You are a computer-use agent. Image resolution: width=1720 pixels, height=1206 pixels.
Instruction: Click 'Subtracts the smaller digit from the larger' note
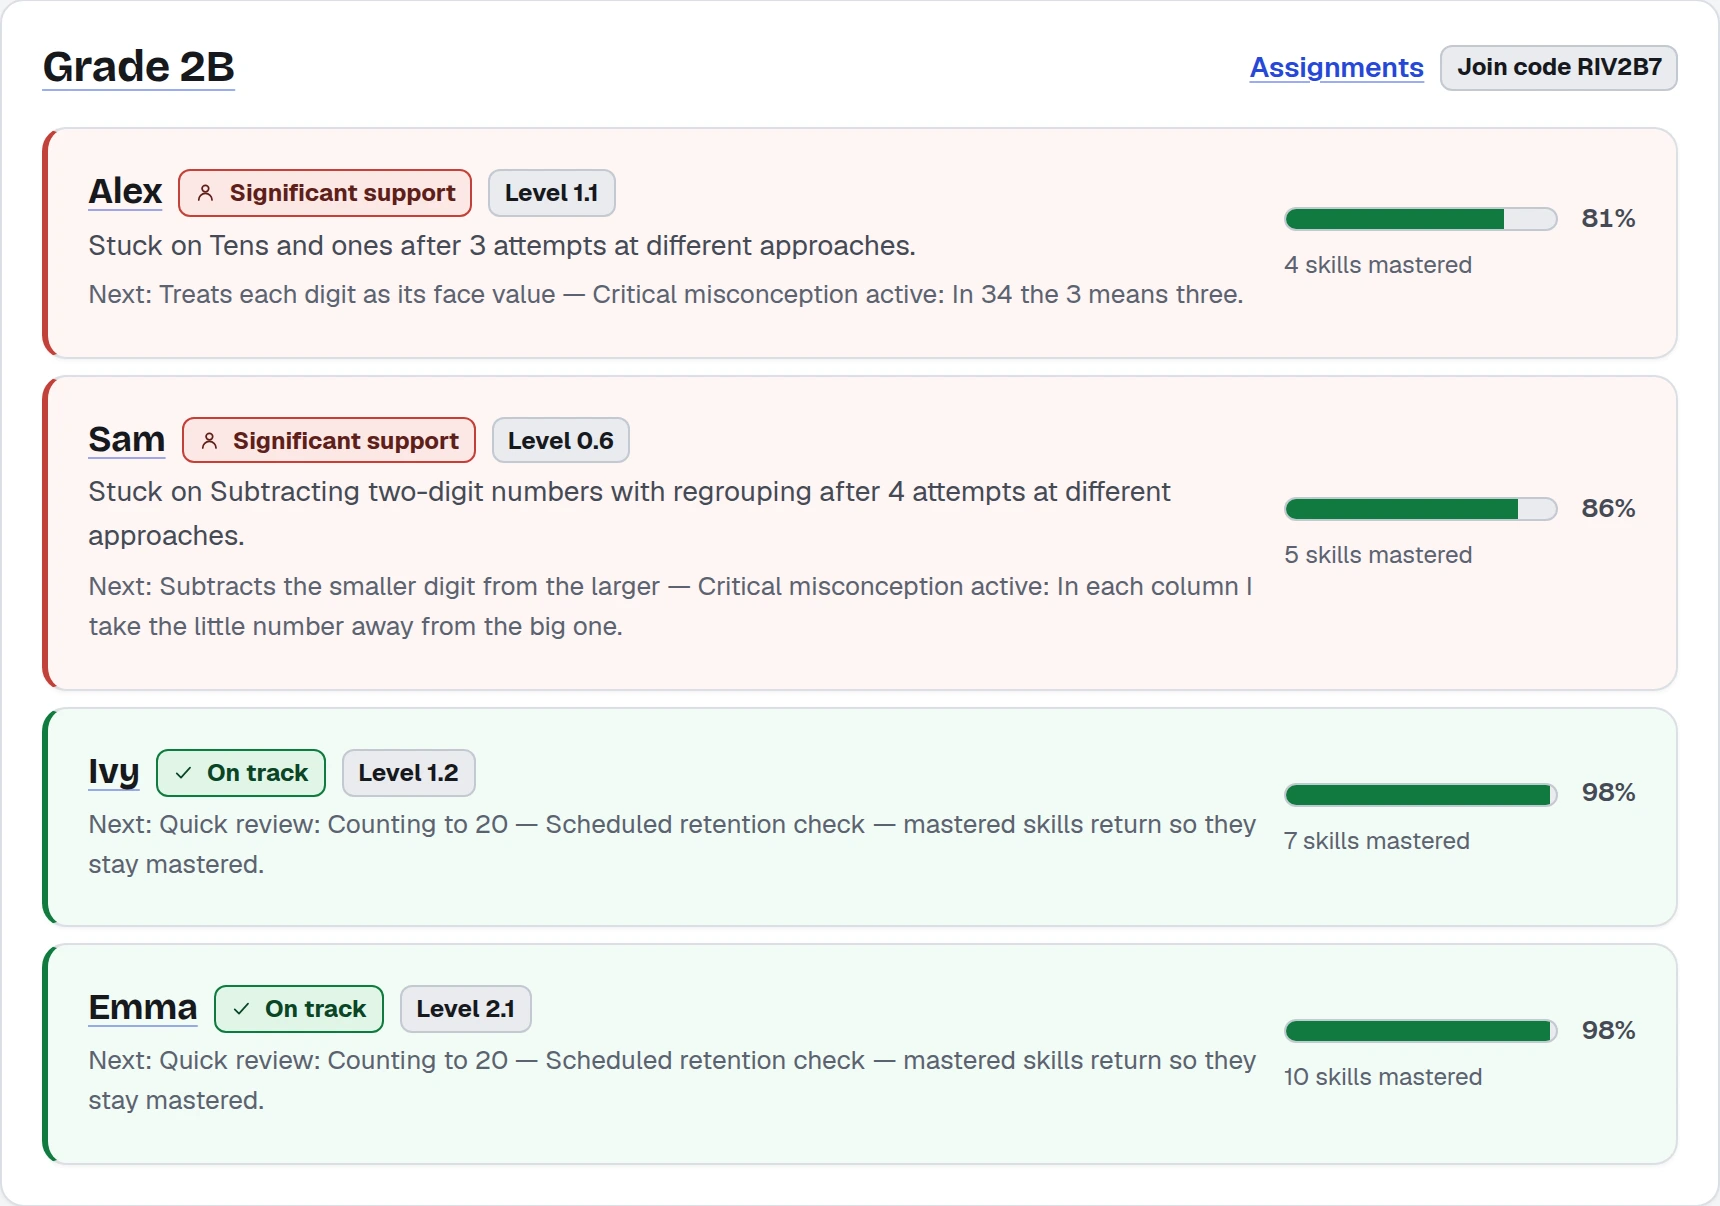pyautogui.click(x=671, y=606)
